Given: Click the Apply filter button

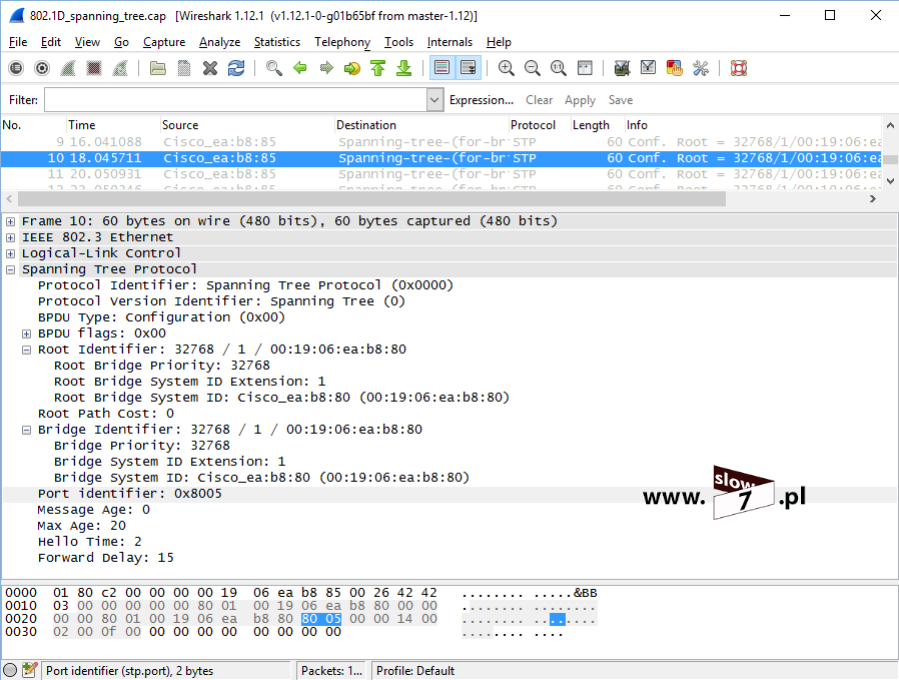Looking at the screenshot, I should (x=580, y=100).
